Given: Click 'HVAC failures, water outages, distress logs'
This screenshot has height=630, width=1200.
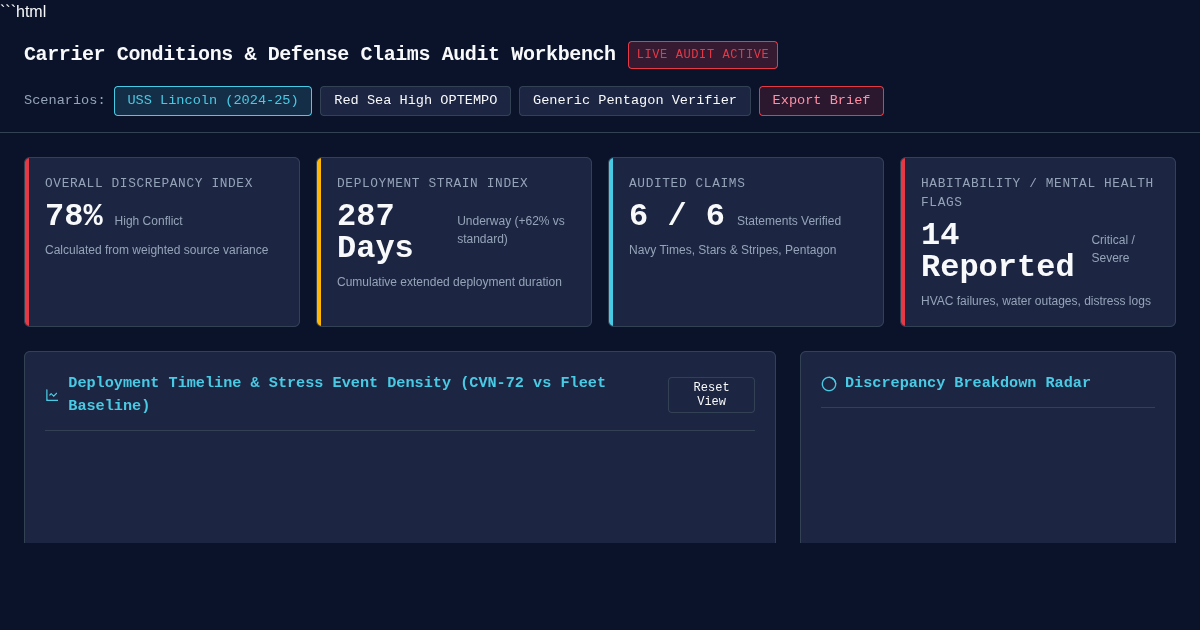Looking at the screenshot, I should [x=1036, y=301].
